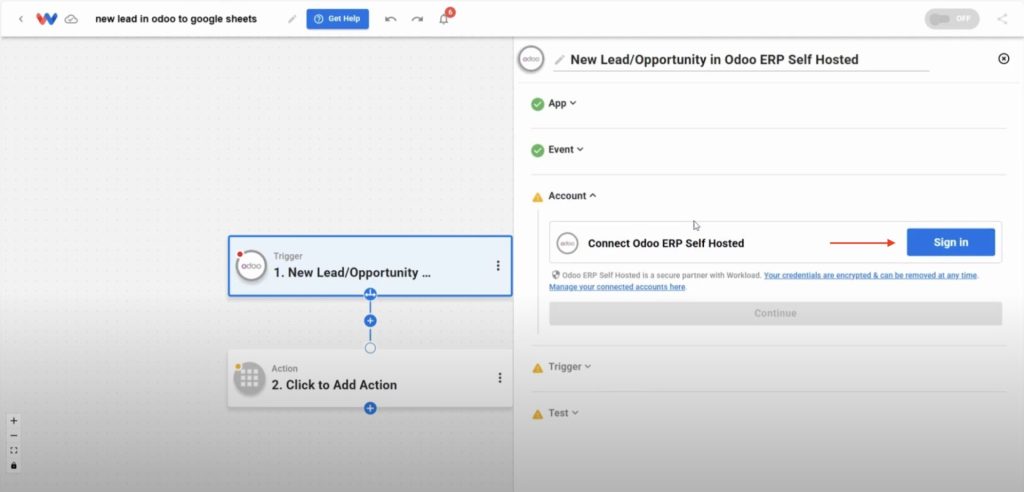Open the Trigger node three-dot menu
Screen dimensions: 1024x492
pyautogui.click(x=498, y=266)
